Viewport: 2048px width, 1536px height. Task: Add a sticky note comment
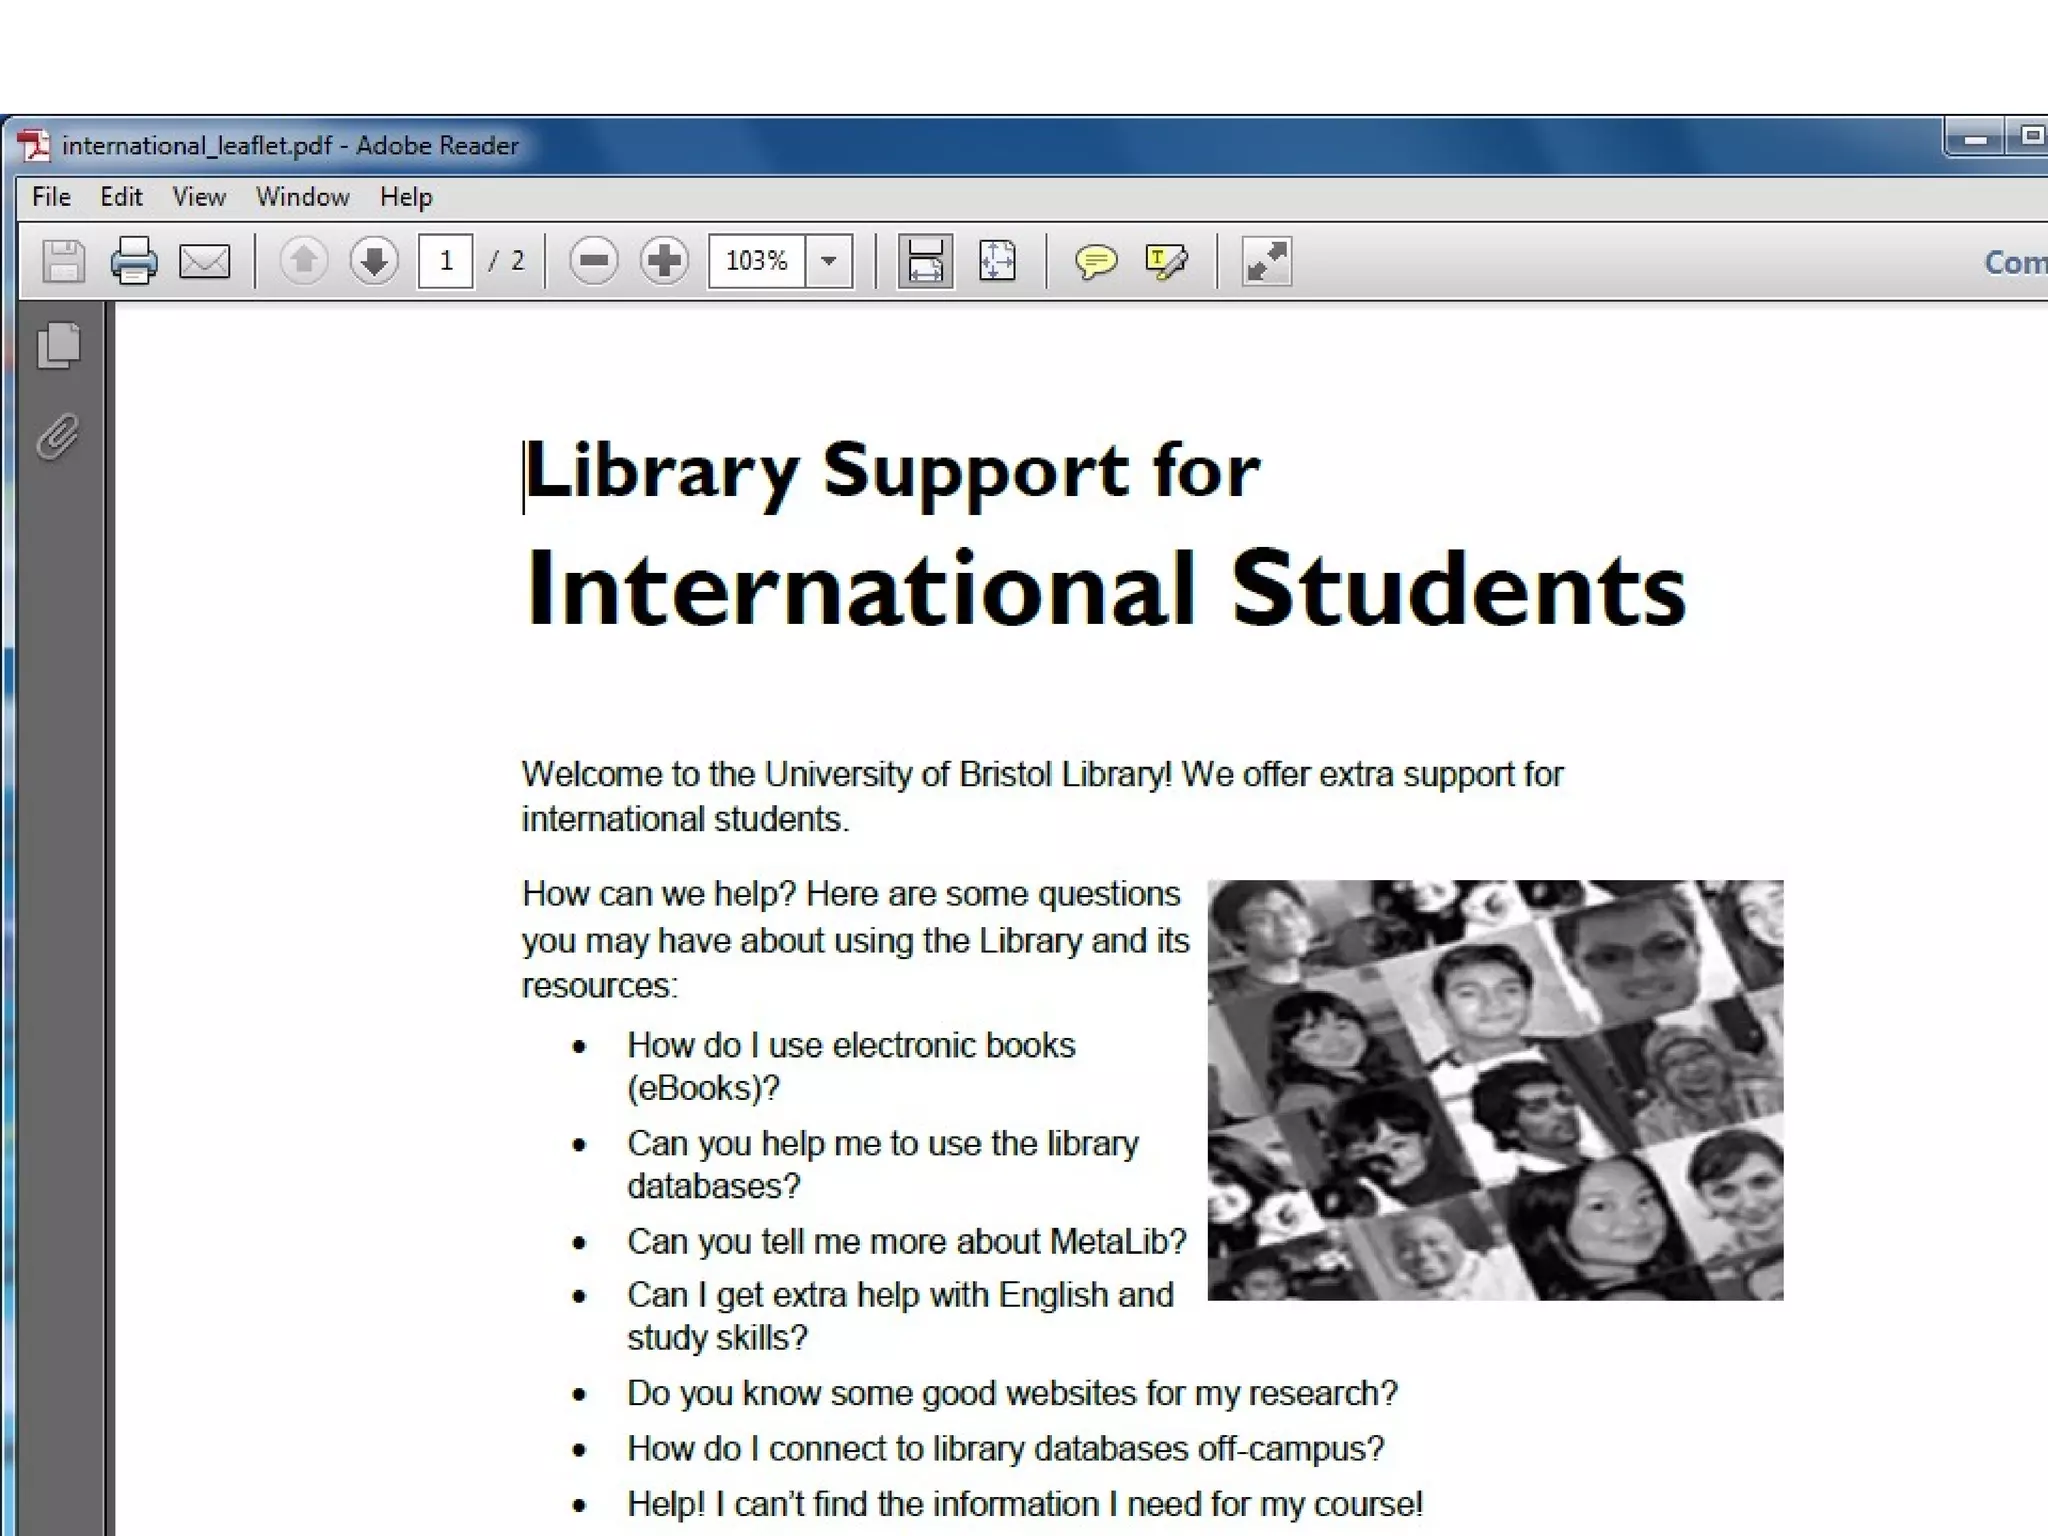1095,262
